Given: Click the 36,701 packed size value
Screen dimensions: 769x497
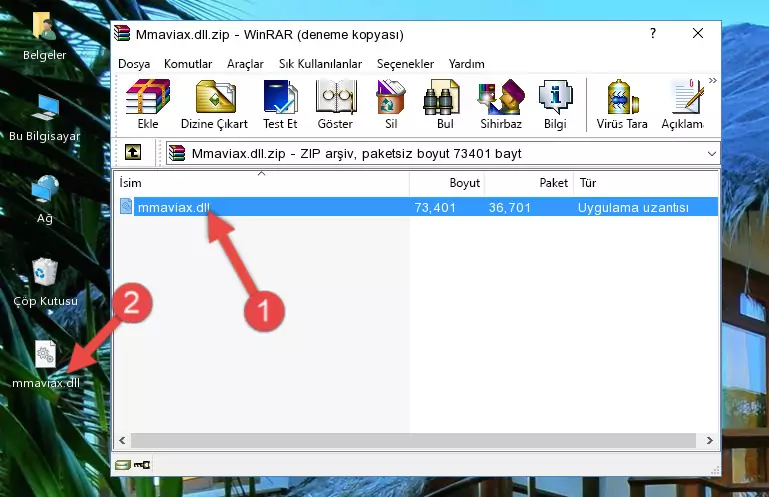Looking at the screenshot, I should pos(510,208).
